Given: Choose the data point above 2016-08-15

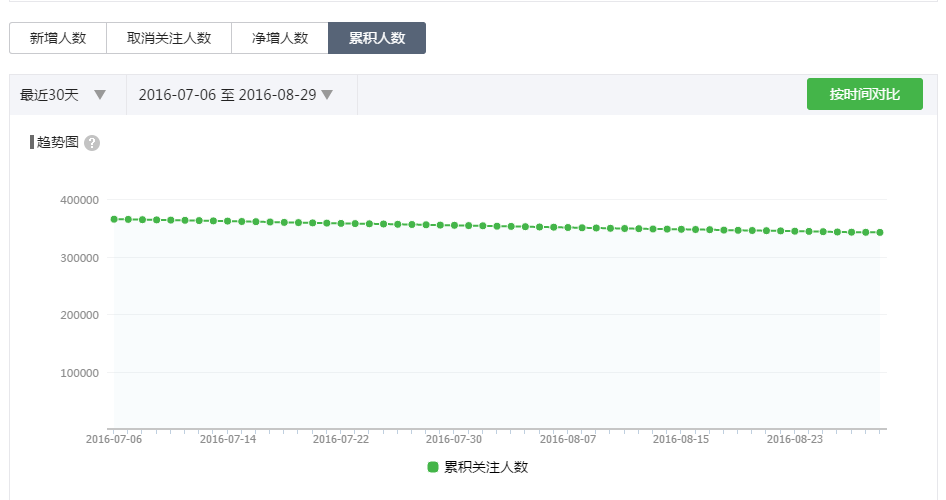Looking at the screenshot, I should click(681, 229).
